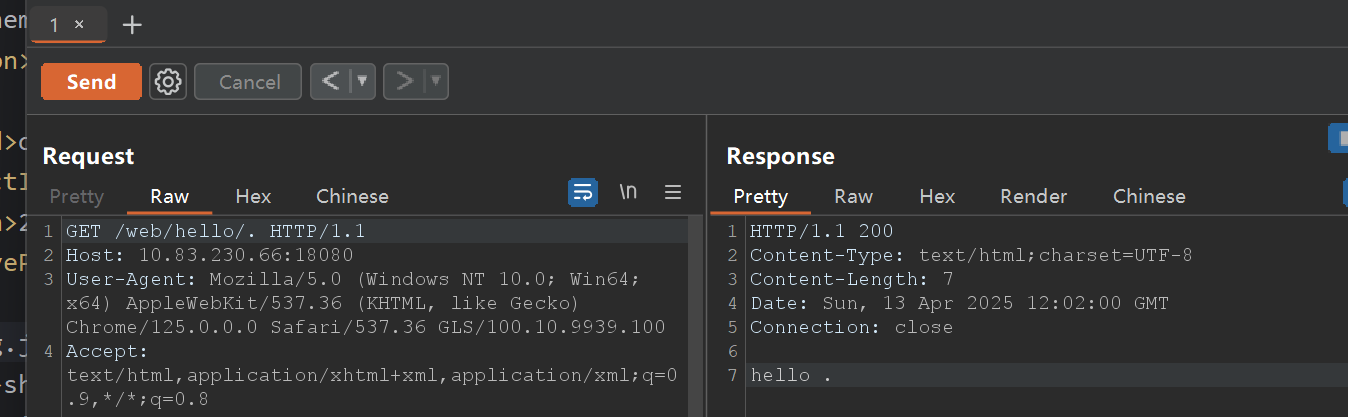Switch Response view to Render

1034,196
